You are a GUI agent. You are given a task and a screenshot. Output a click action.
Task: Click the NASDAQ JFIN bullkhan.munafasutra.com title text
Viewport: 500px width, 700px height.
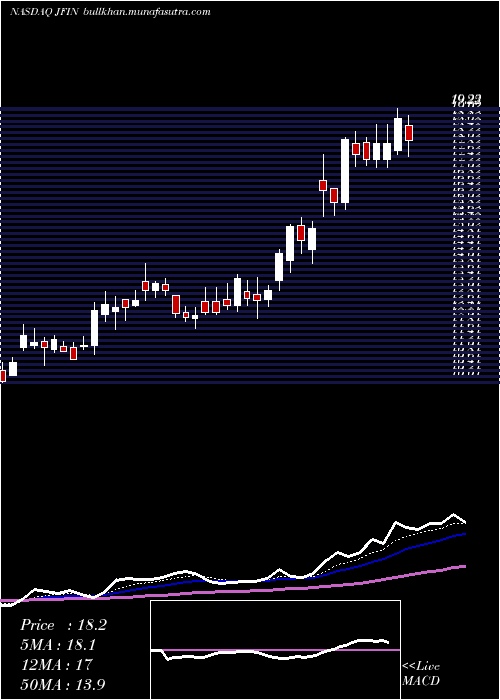pyautogui.click(x=110, y=12)
